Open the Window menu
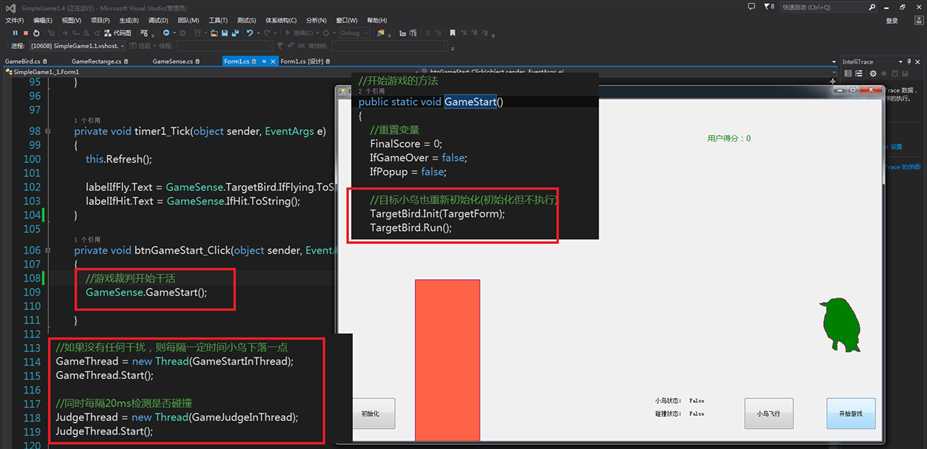The height and width of the screenshot is (449, 927). pyautogui.click(x=347, y=20)
